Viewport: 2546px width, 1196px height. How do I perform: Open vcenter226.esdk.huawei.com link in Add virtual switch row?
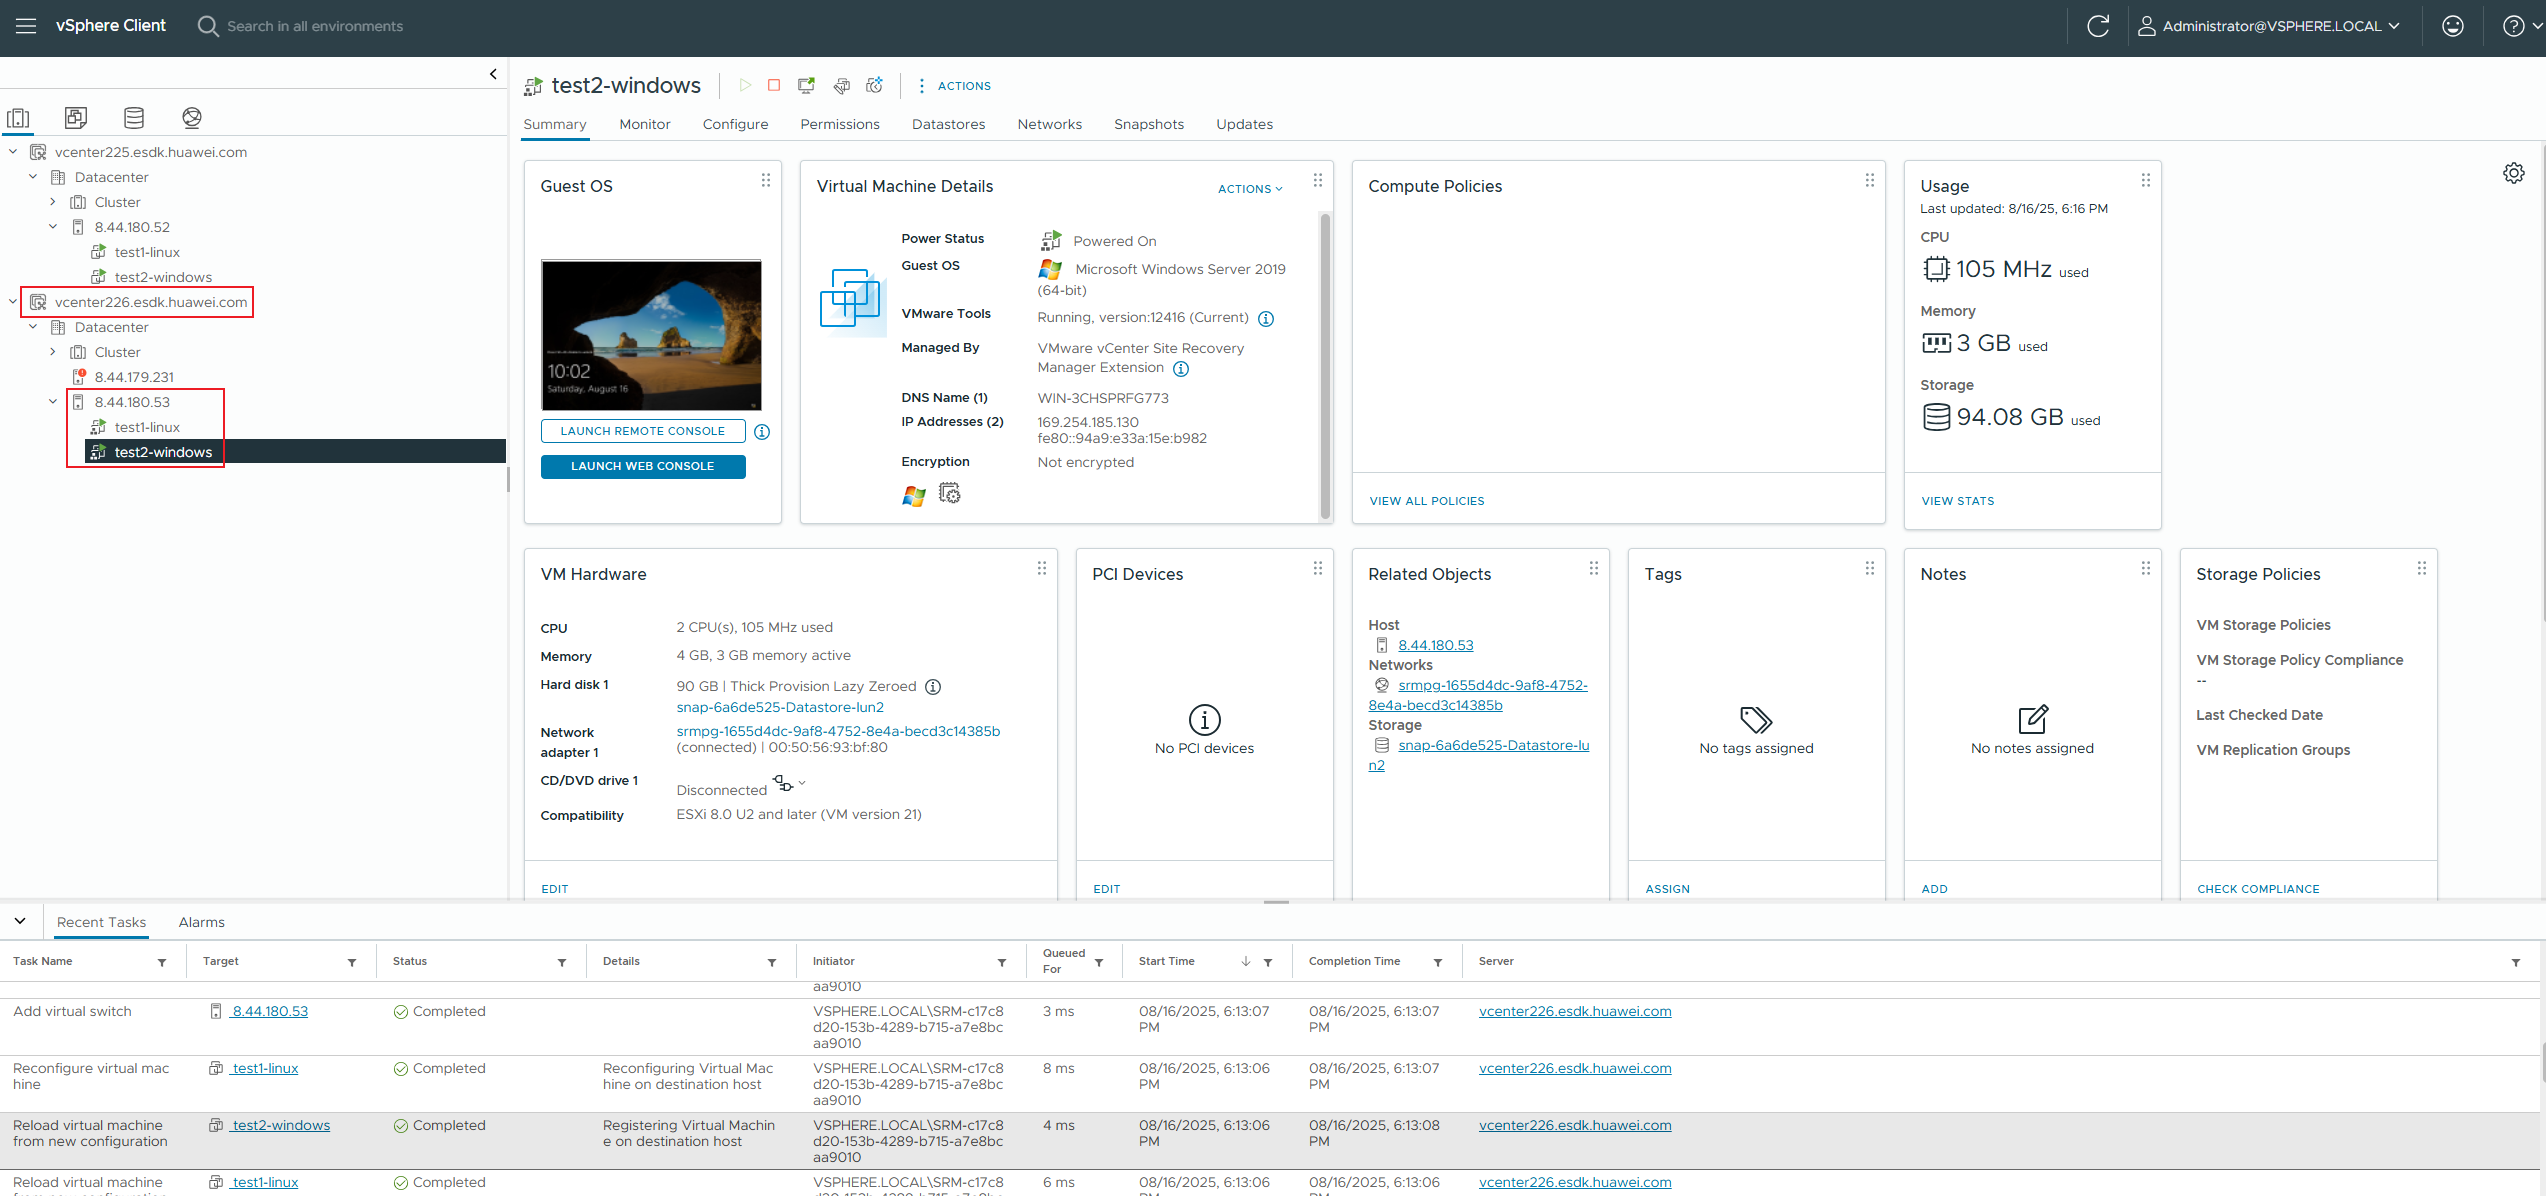pyautogui.click(x=1575, y=1011)
